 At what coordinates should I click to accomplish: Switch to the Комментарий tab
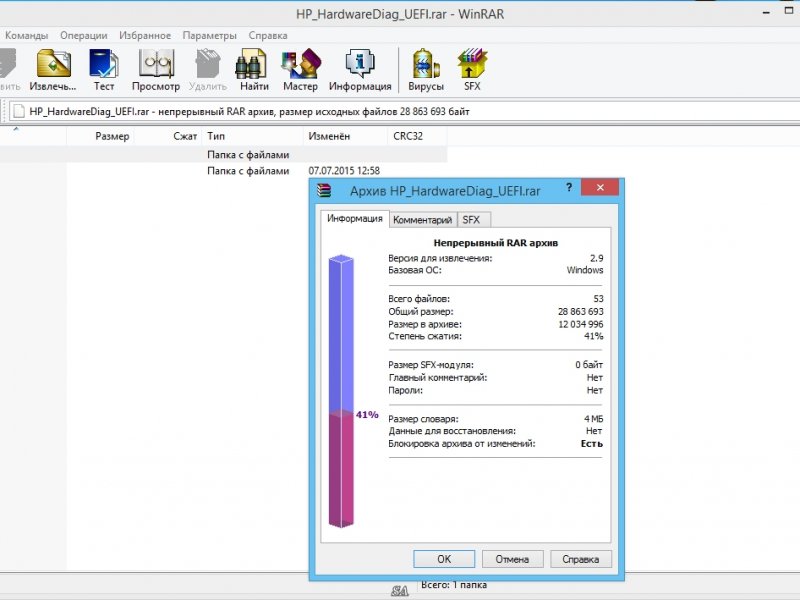(422, 220)
